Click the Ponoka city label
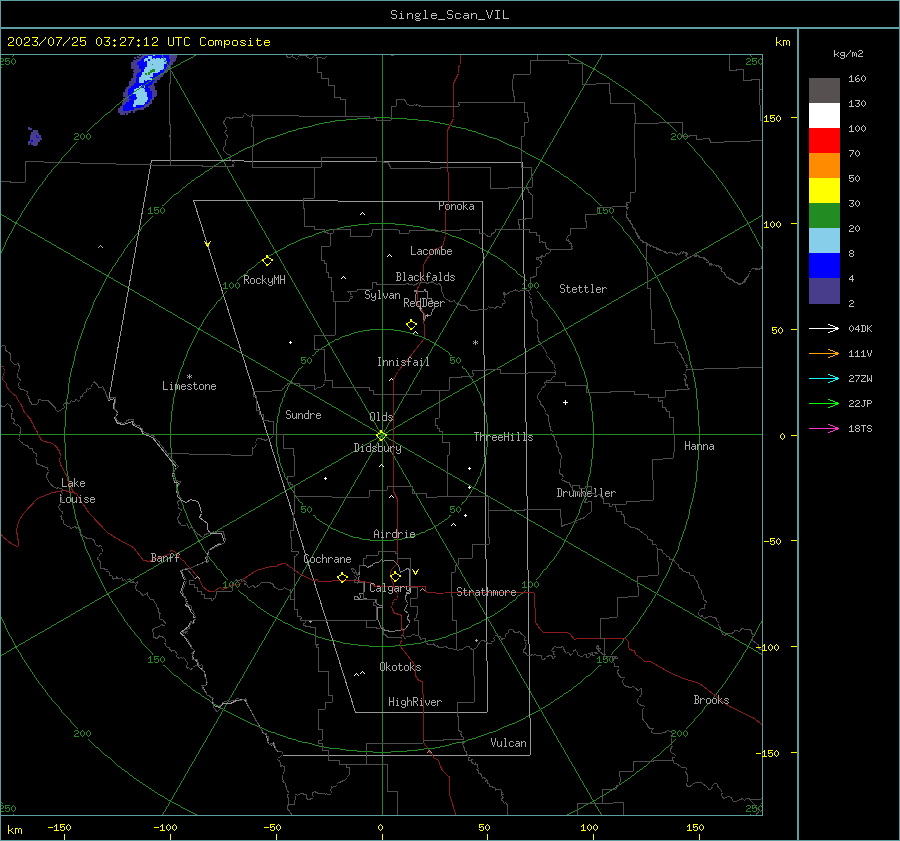 [x=456, y=206]
